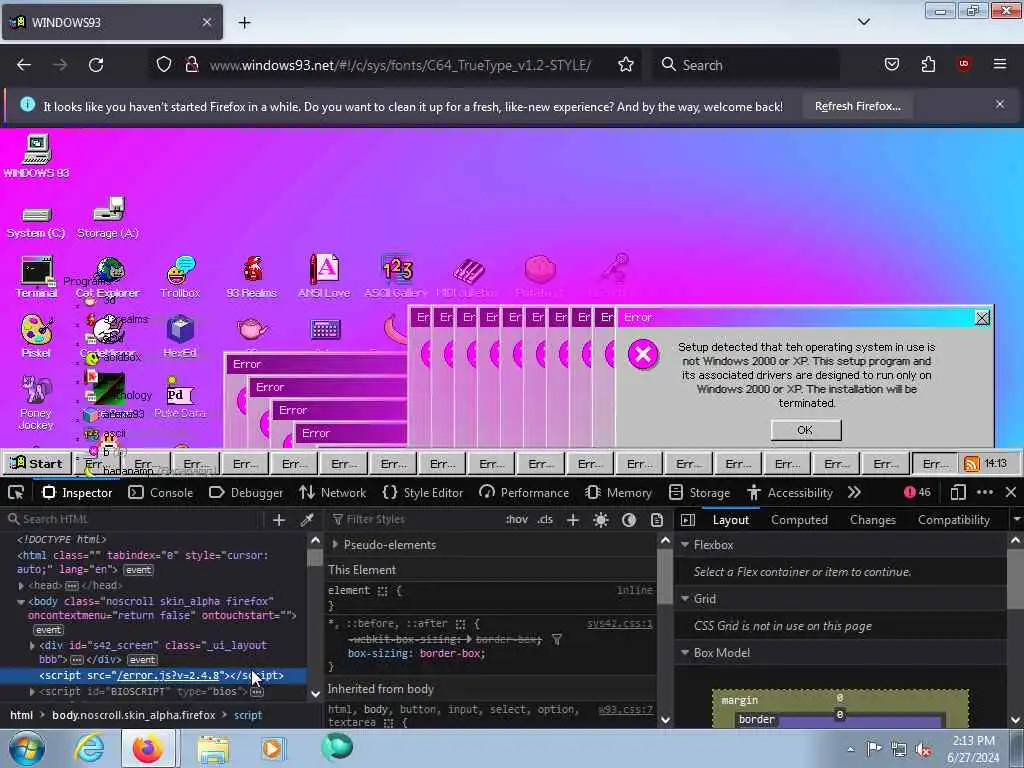Expand the Pseudo-elements section

pyautogui.click(x=335, y=544)
